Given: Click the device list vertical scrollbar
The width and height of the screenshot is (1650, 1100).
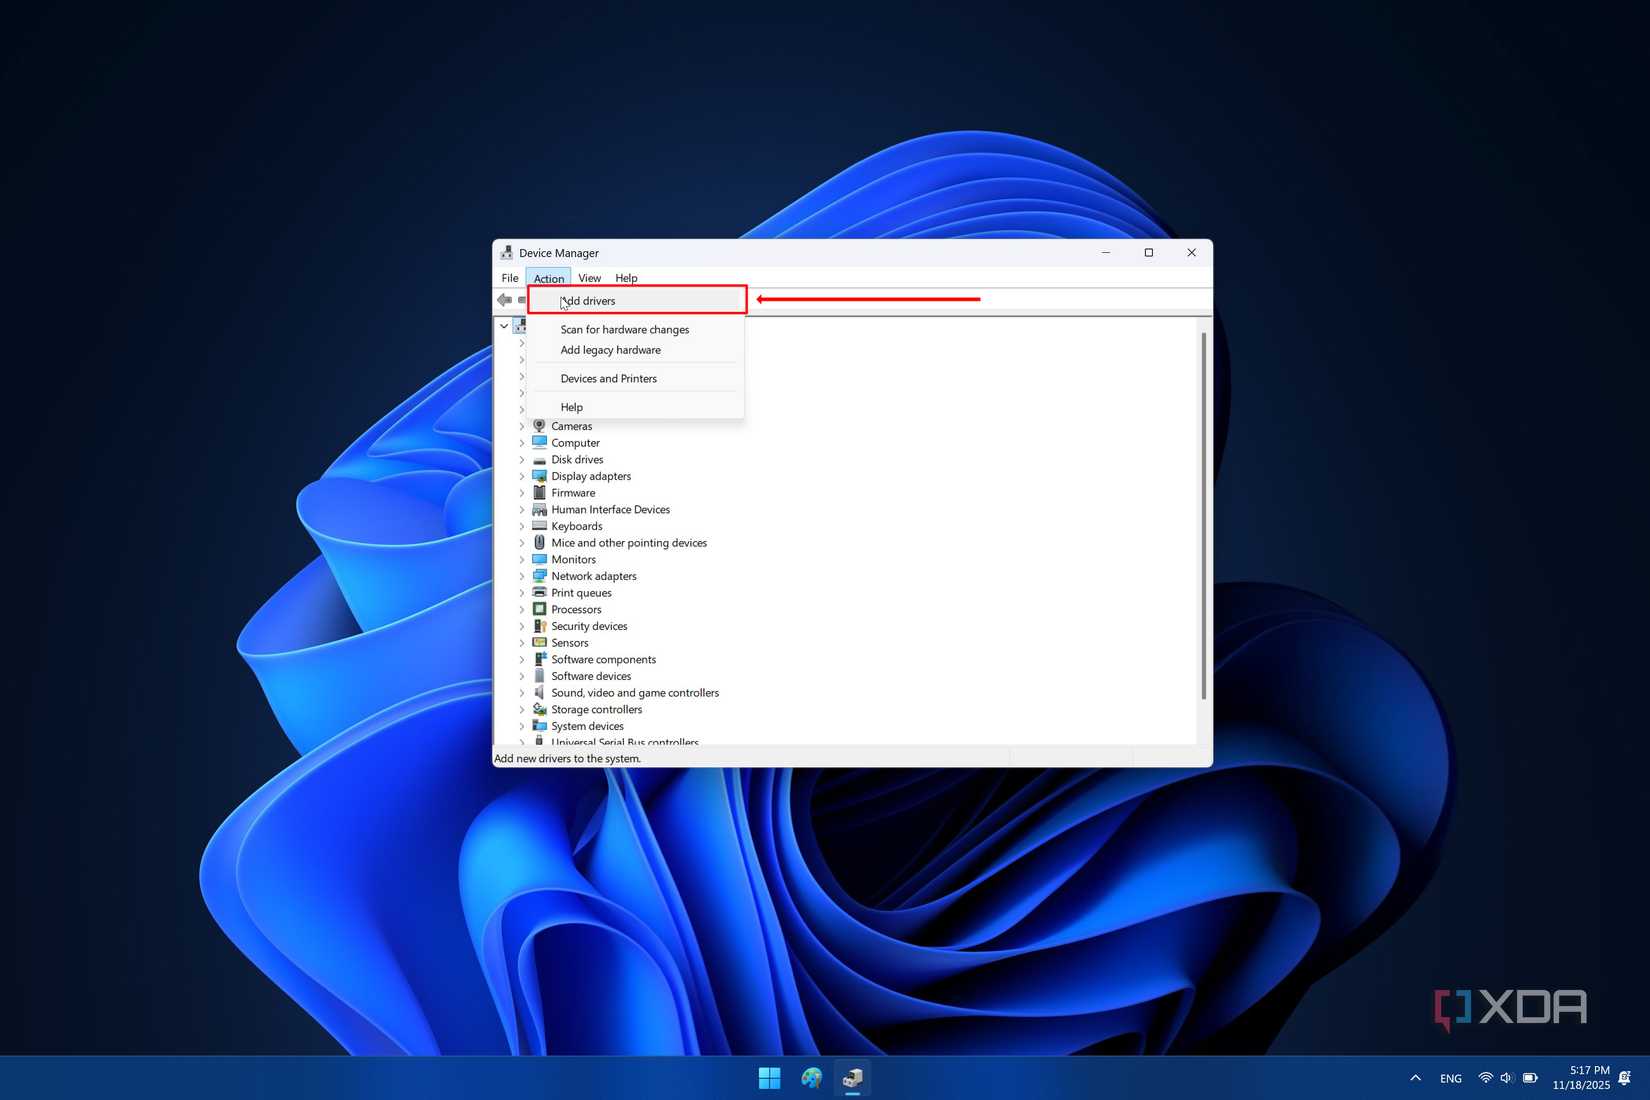Looking at the screenshot, I should click(1204, 516).
